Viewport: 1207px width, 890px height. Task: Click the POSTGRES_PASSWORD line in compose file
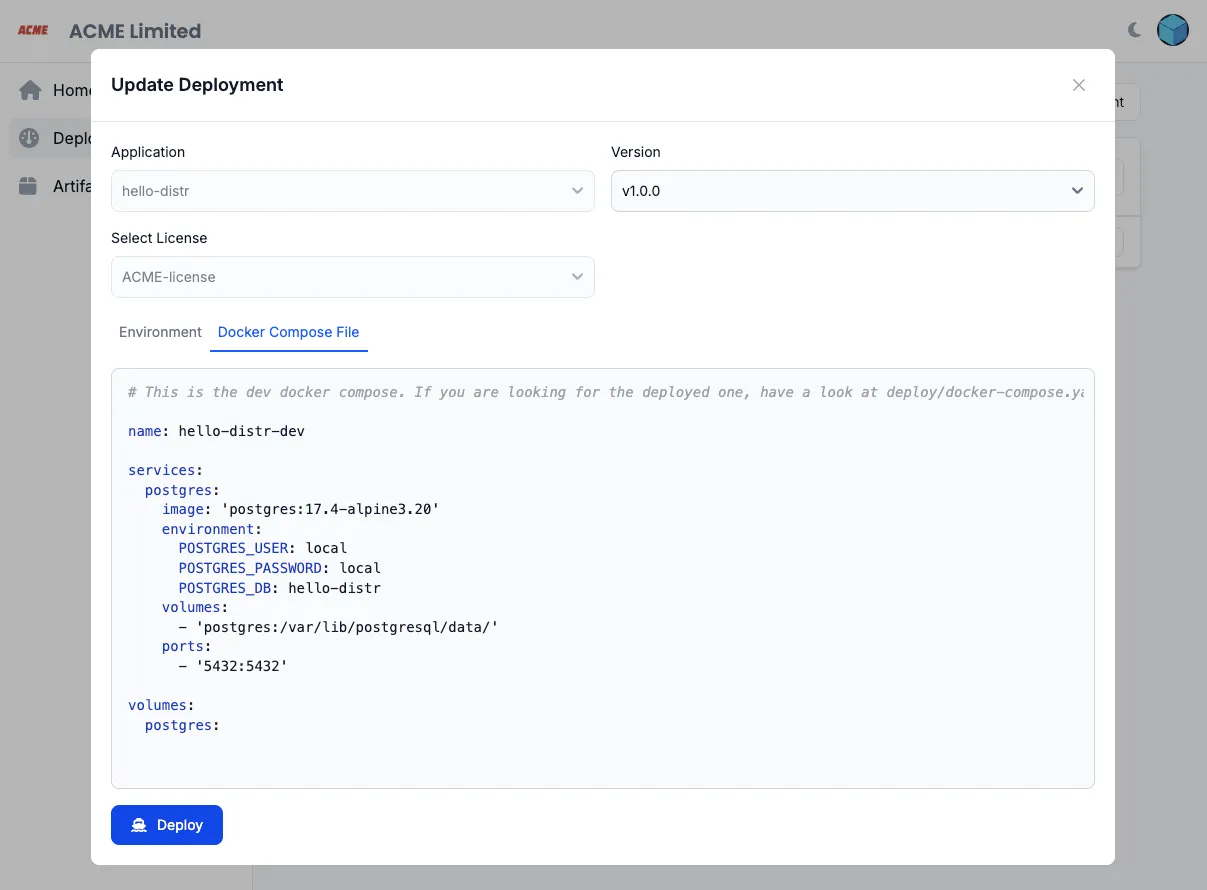(x=279, y=567)
